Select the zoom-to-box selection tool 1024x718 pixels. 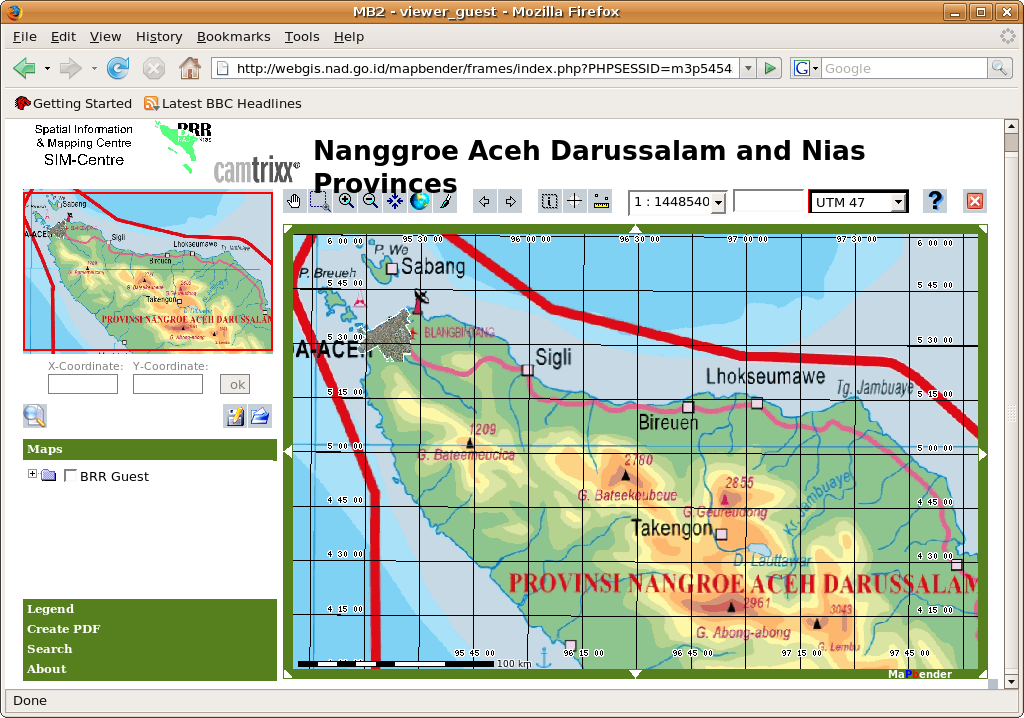click(319, 201)
